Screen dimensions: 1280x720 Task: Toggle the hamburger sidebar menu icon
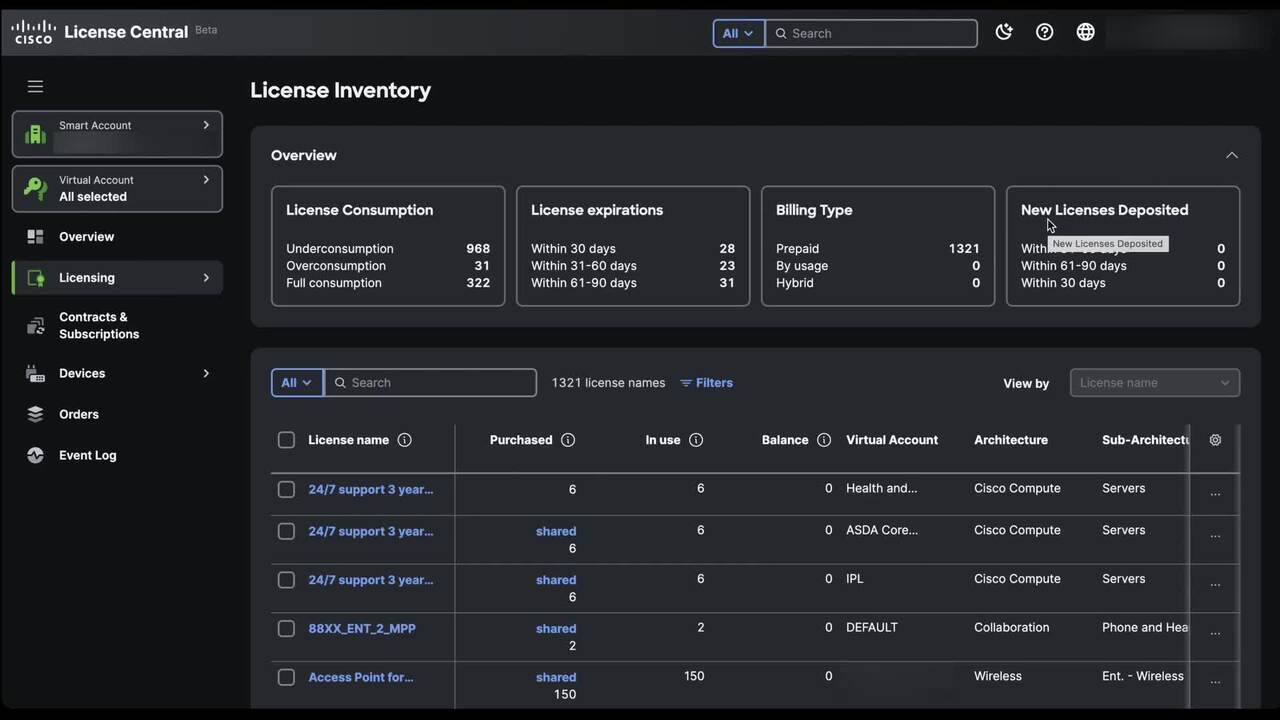coord(35,87)
